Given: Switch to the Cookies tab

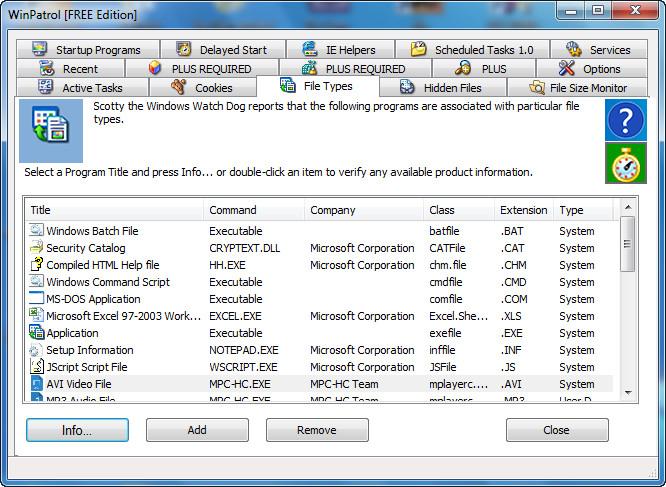Looking at the screenshot, I should pyautogui.click(x=203, y=87).
